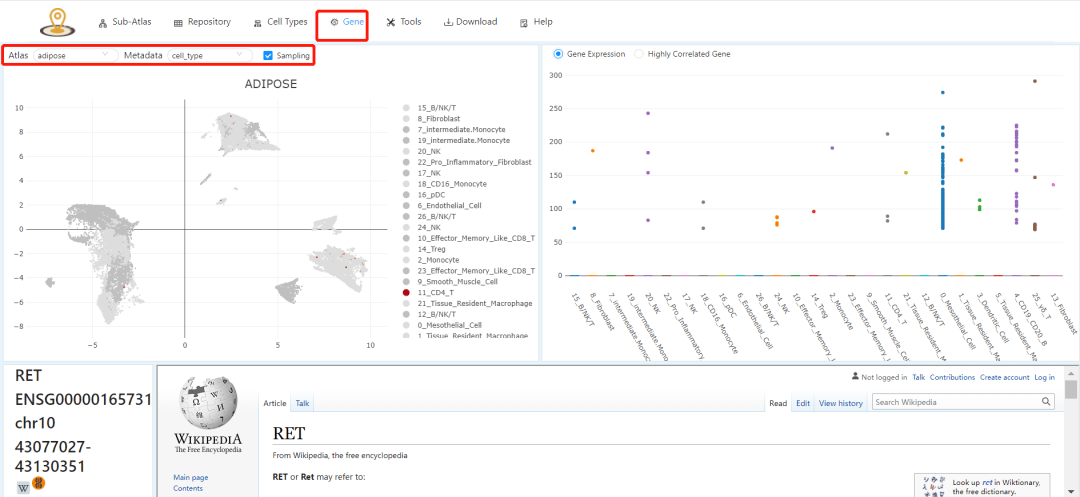Click the Create account link
The height and width of the screenshot is (497, 1080).
click(x=1004, y=377)
